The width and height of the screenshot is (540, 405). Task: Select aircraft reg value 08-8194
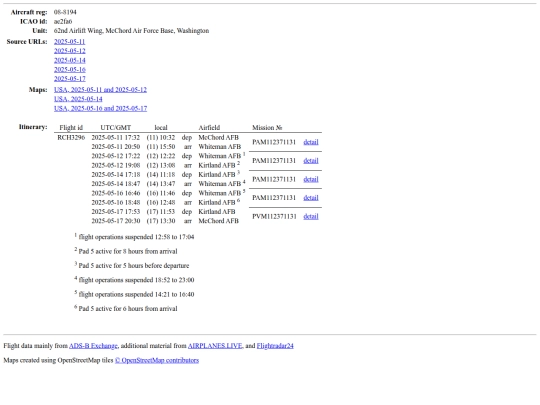coord(65,12)
